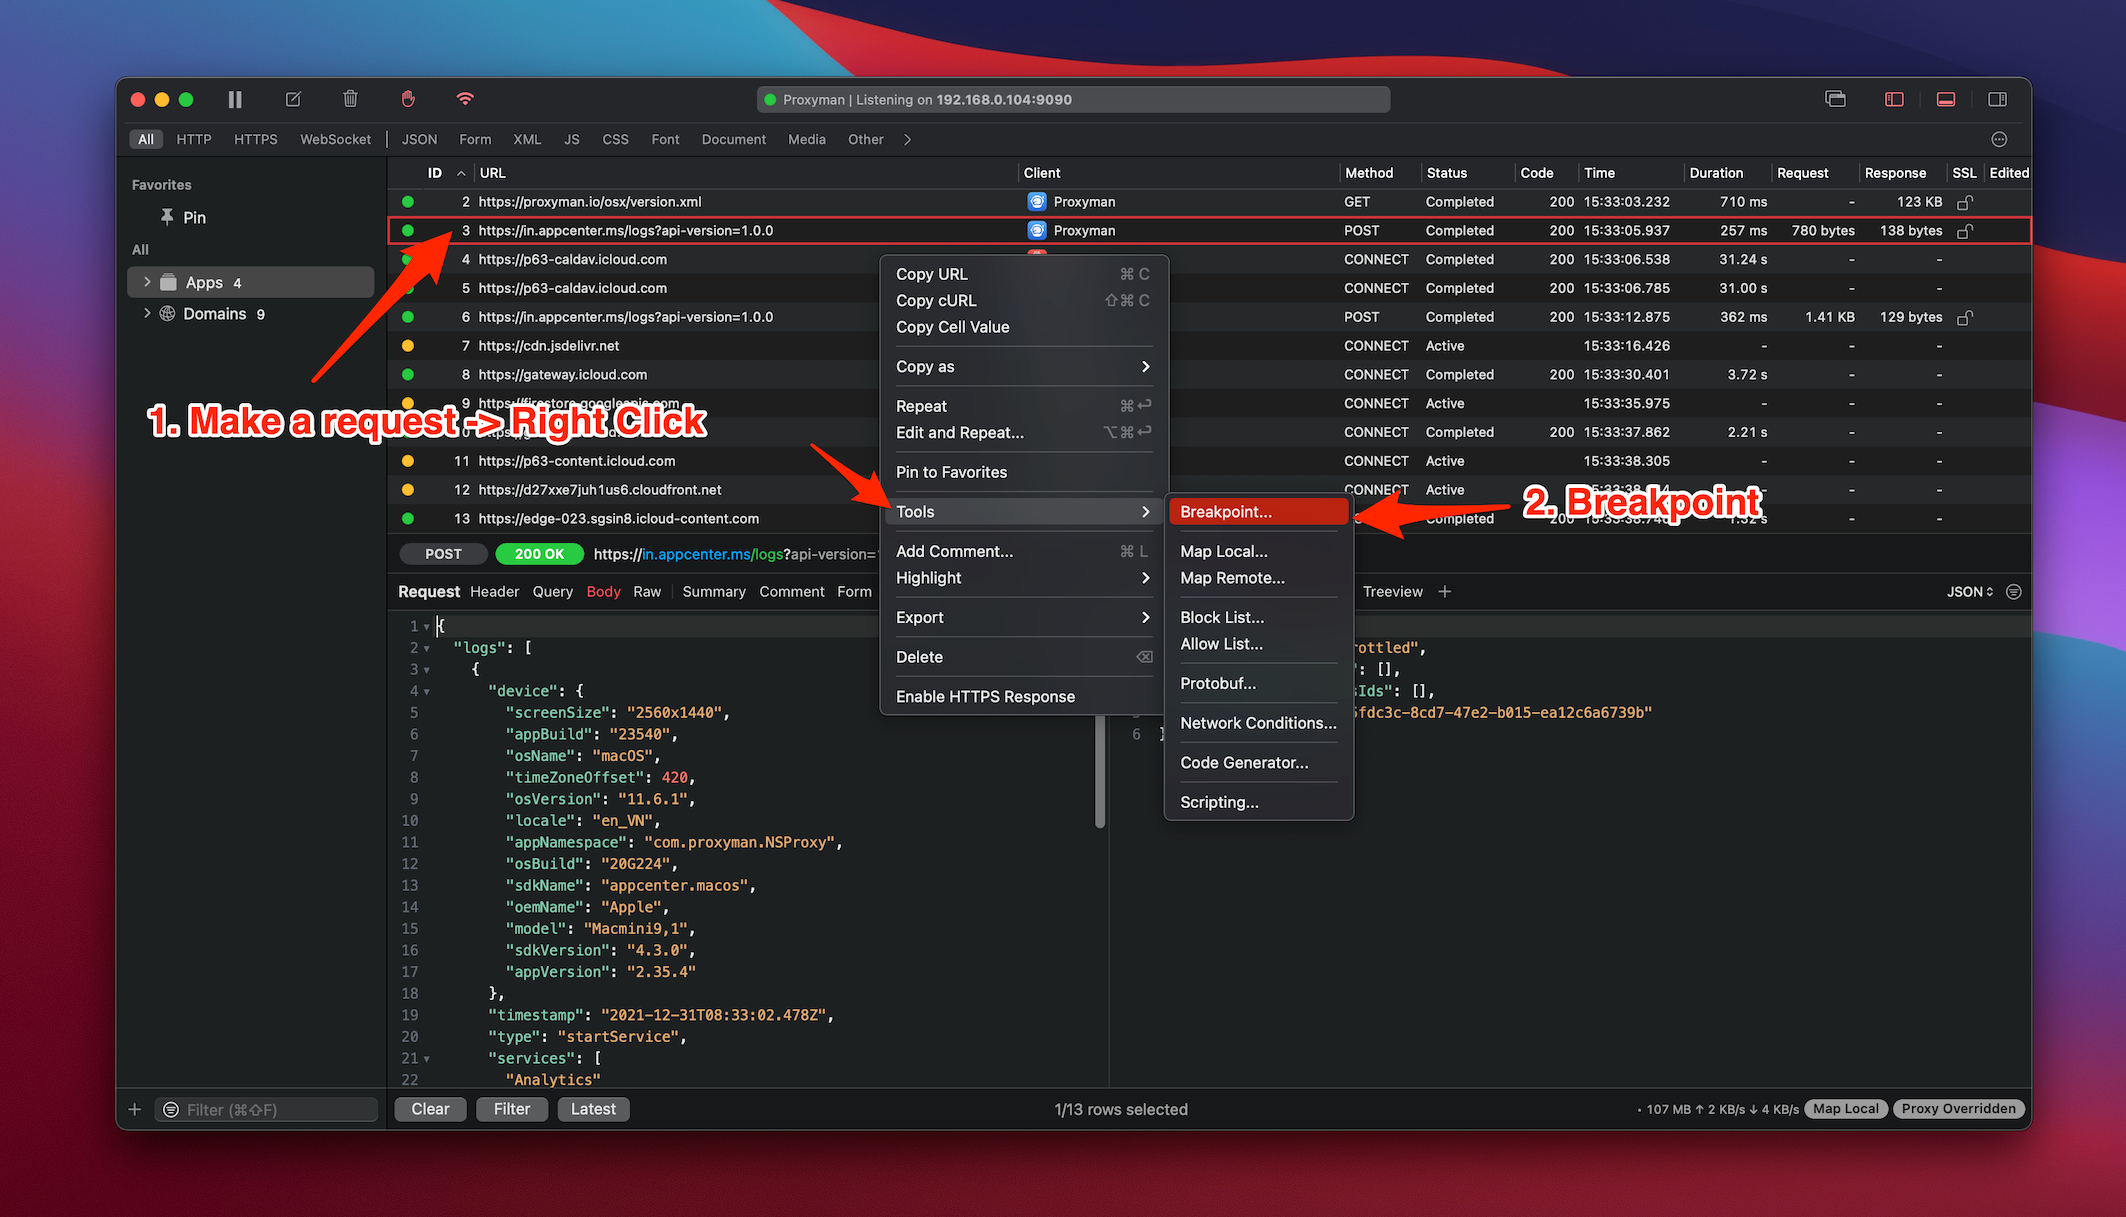Toggle the bottom panel layout icon

(x=1946, y=99)
